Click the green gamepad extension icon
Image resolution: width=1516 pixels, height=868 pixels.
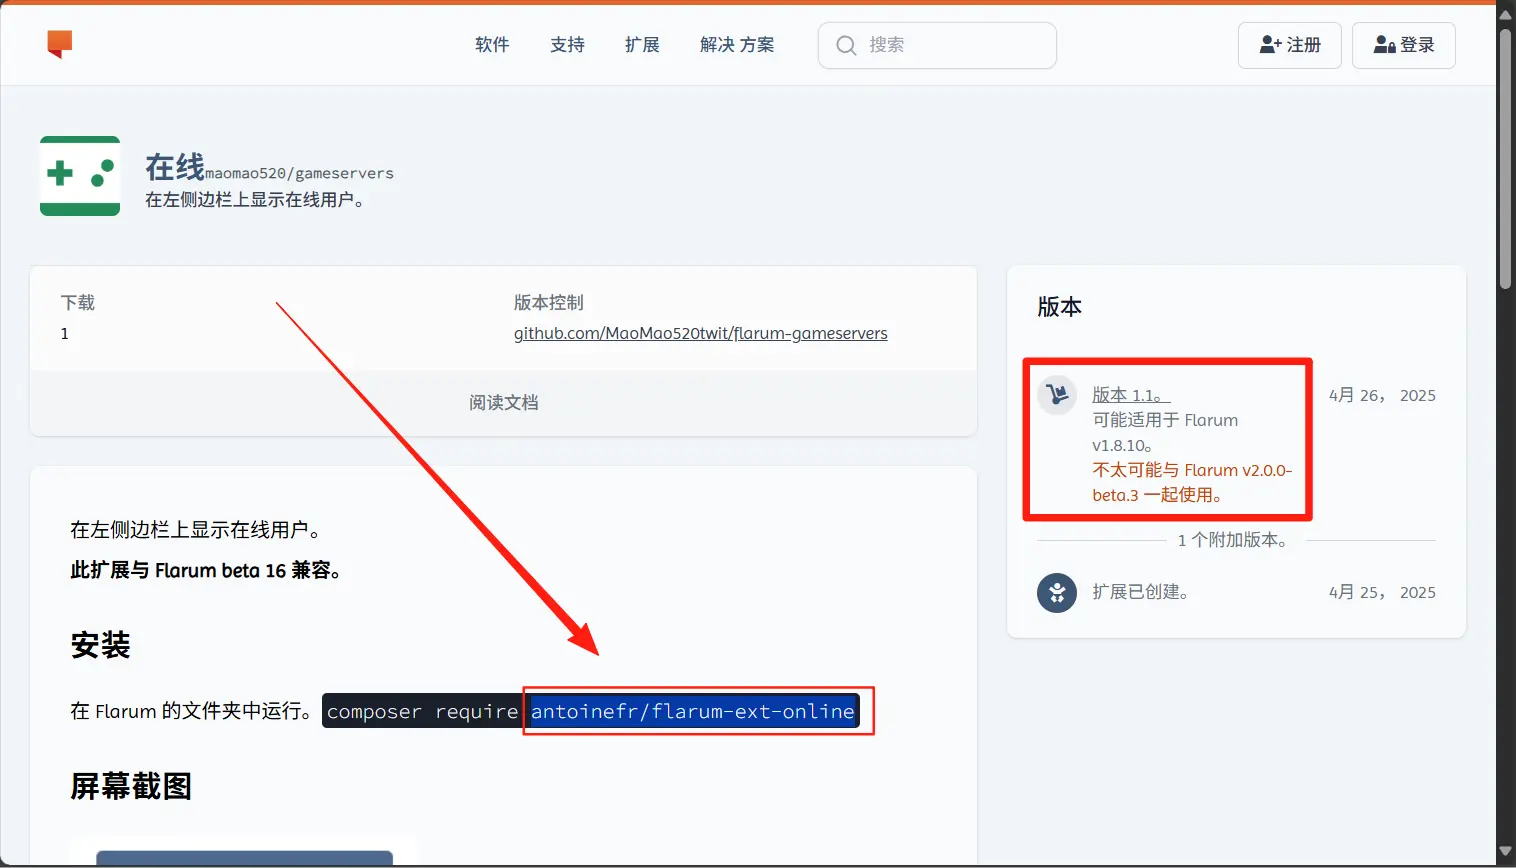pyautogui.click(x=80, y=176)
